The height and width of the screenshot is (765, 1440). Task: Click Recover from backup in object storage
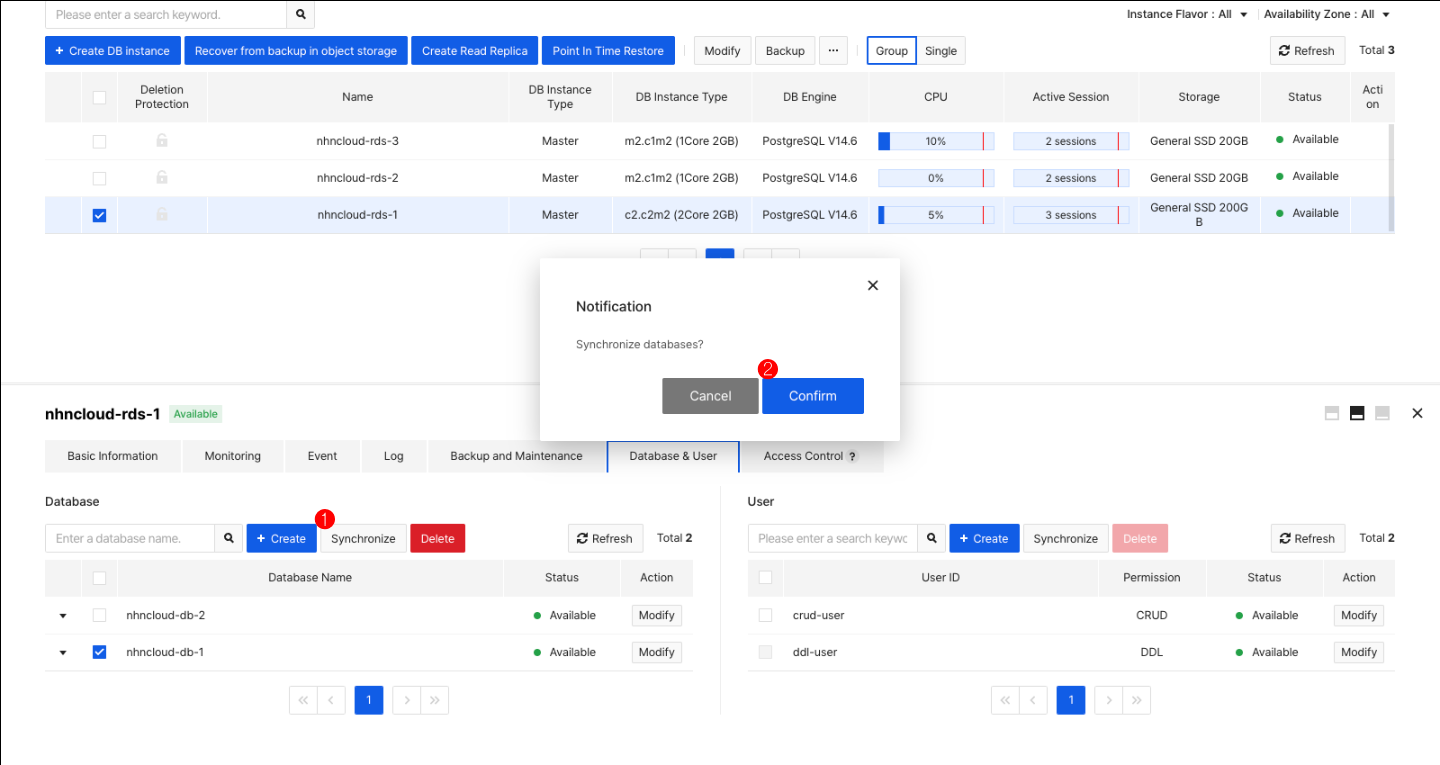click(x=296, y=51)
